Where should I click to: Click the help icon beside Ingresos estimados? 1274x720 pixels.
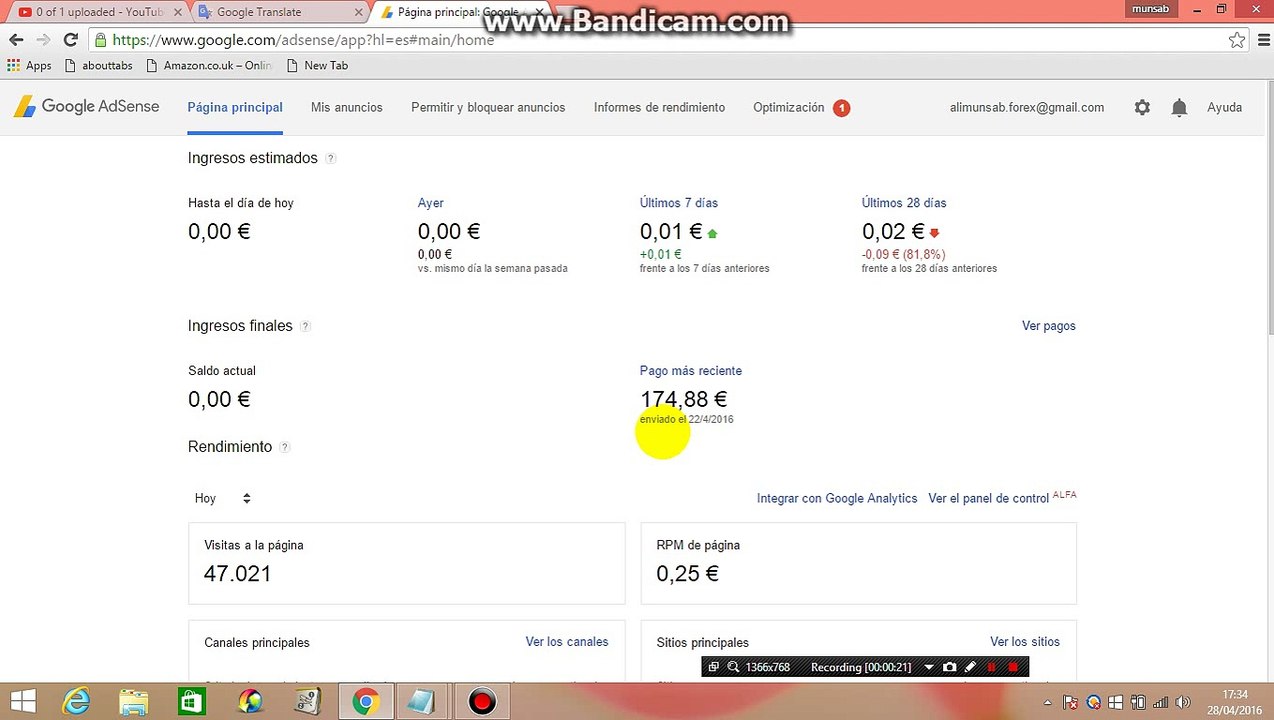click(x=331, y=158)
